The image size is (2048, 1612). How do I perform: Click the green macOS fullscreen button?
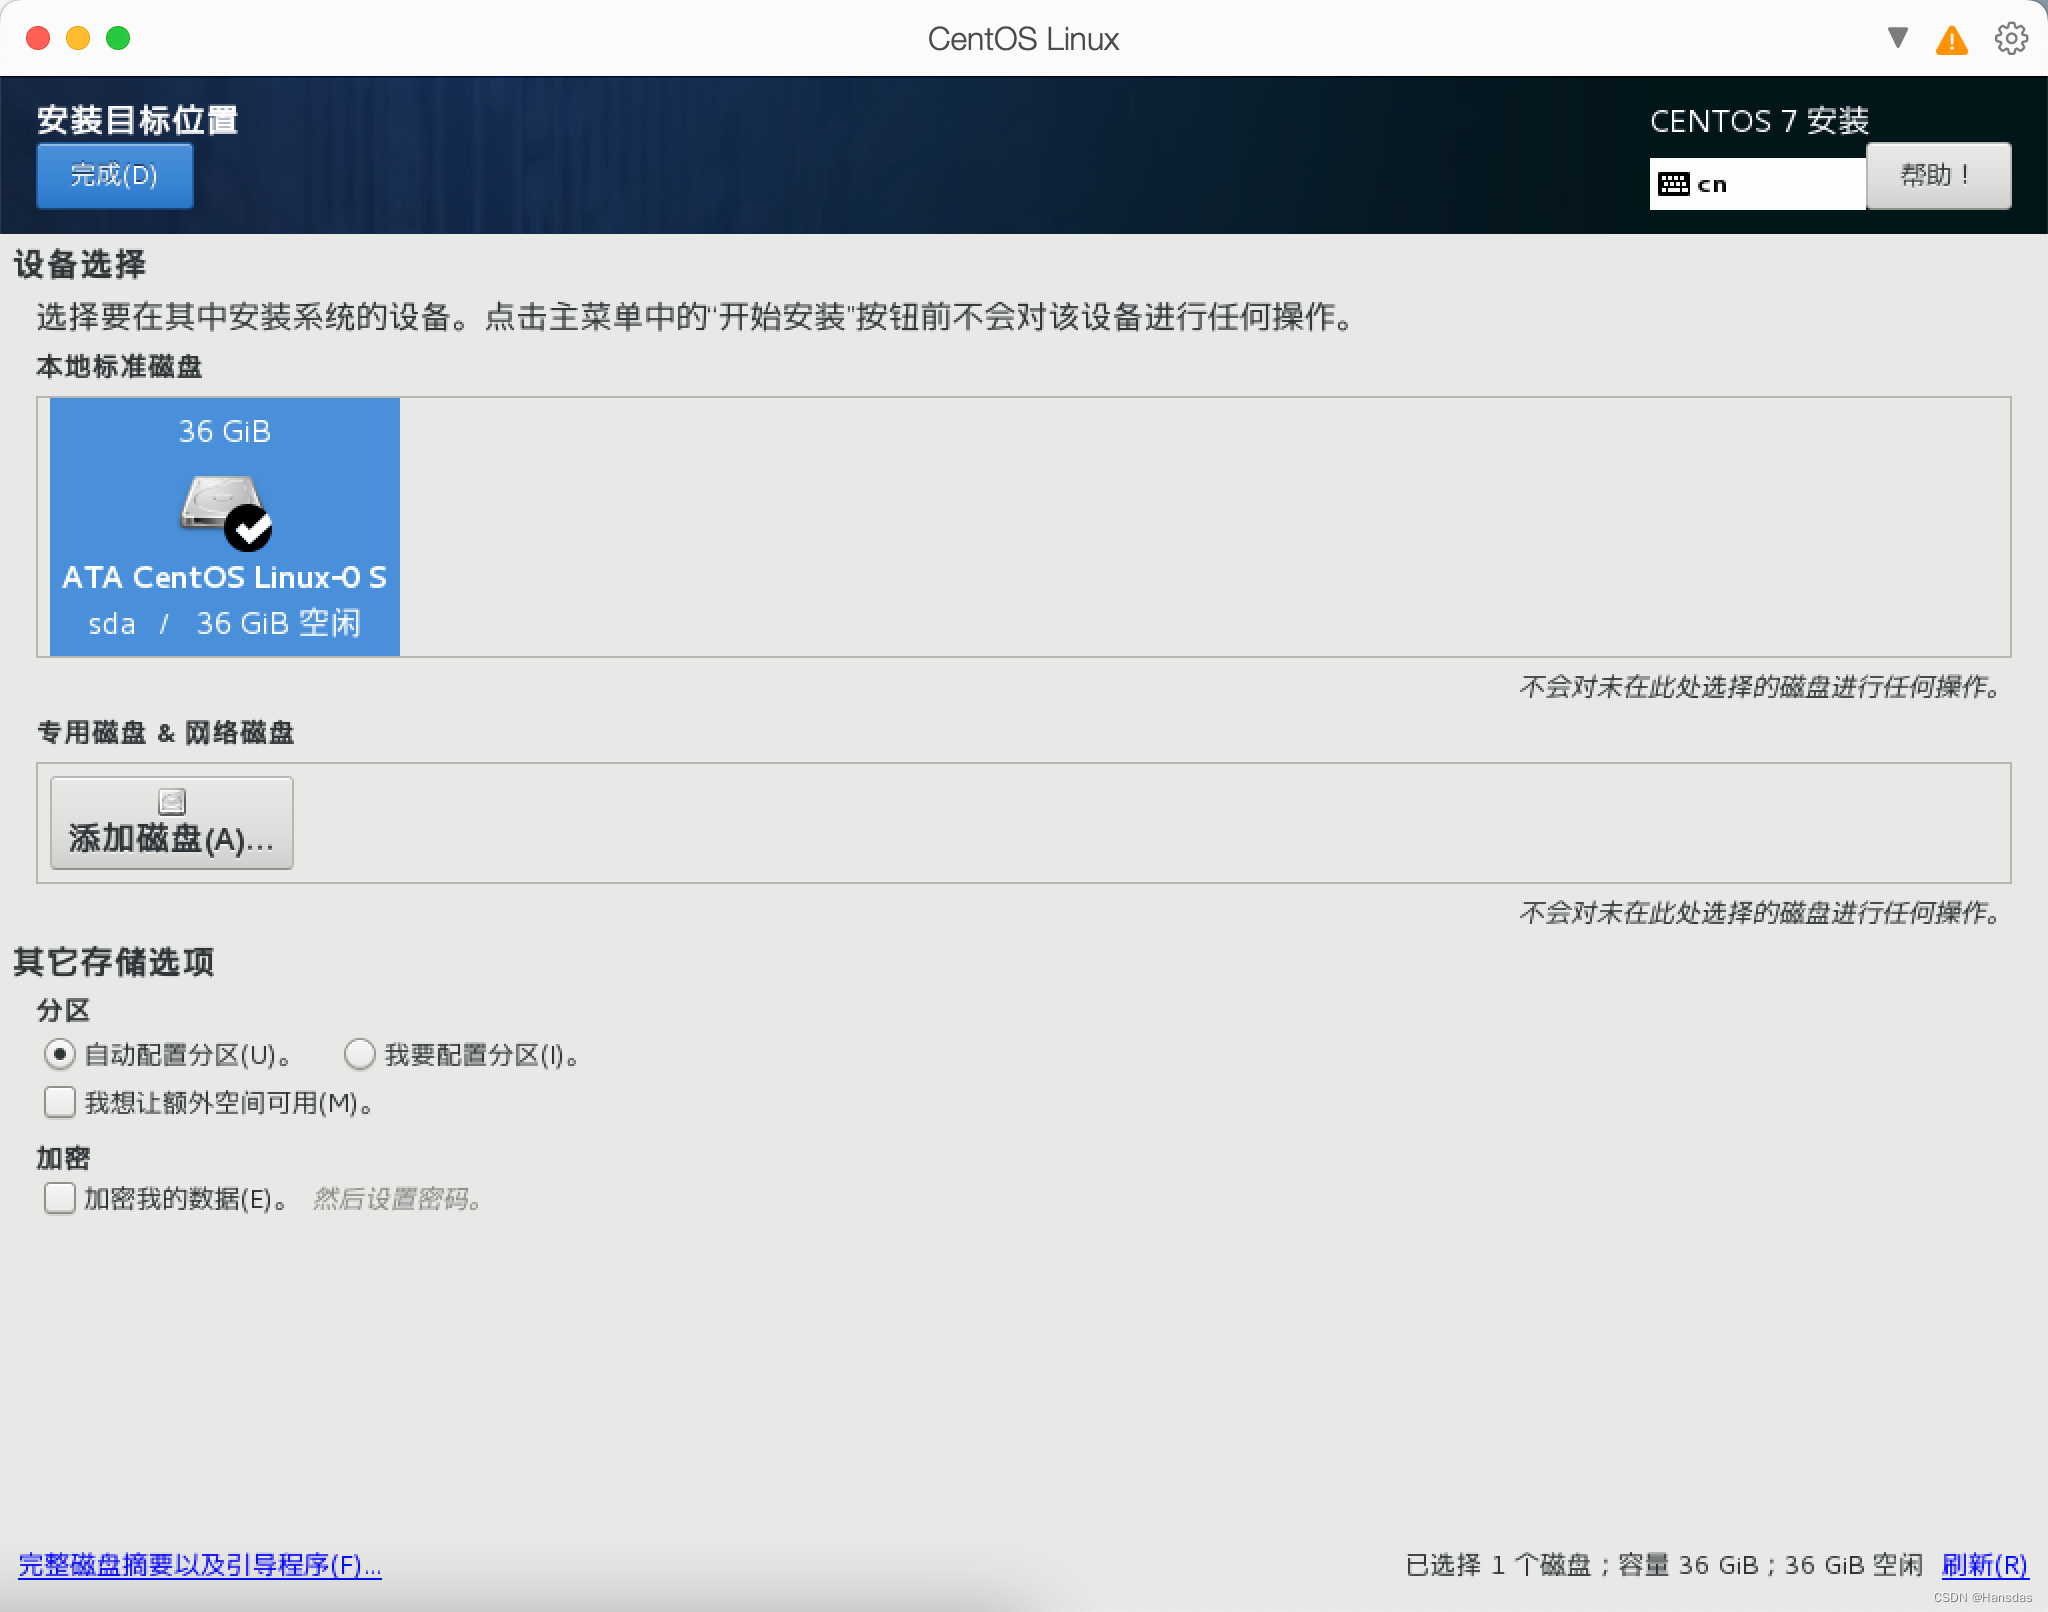coord(118,38)
